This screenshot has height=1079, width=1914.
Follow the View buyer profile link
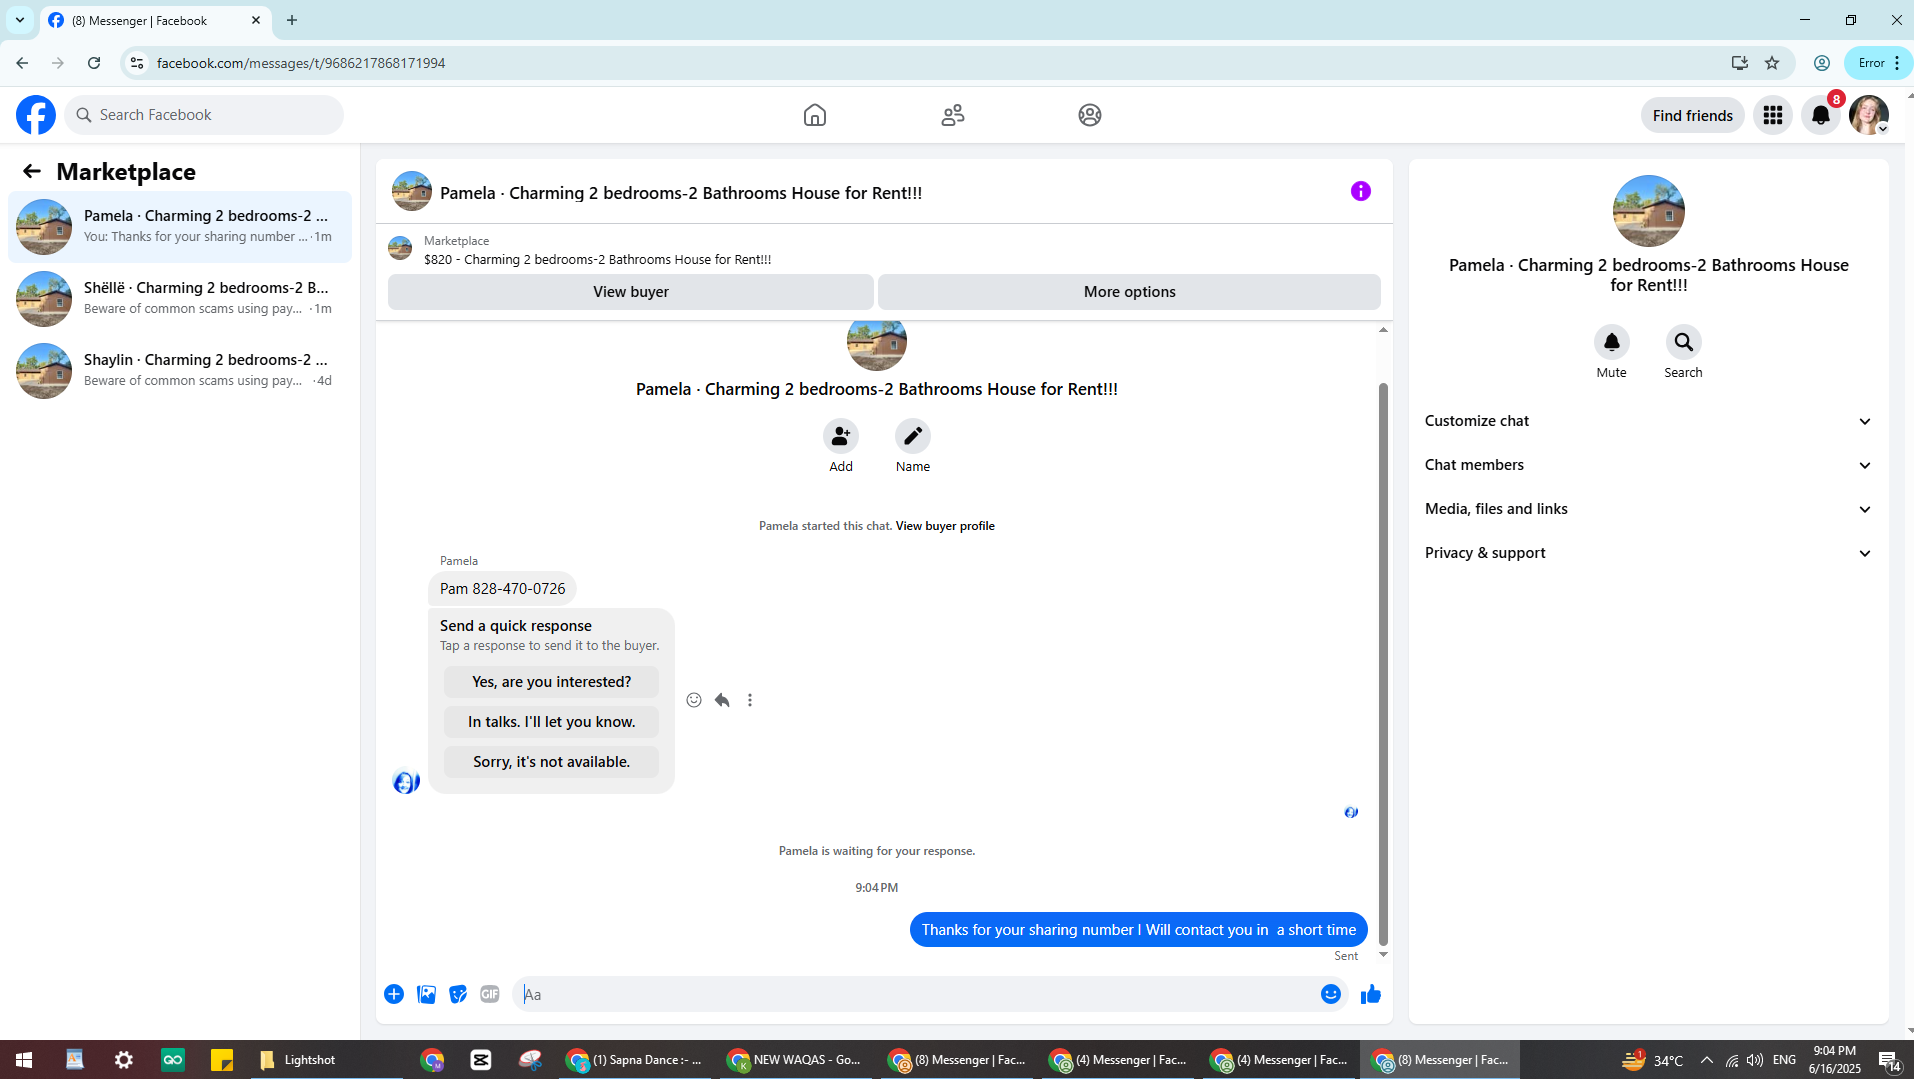[x=945, y=526]
